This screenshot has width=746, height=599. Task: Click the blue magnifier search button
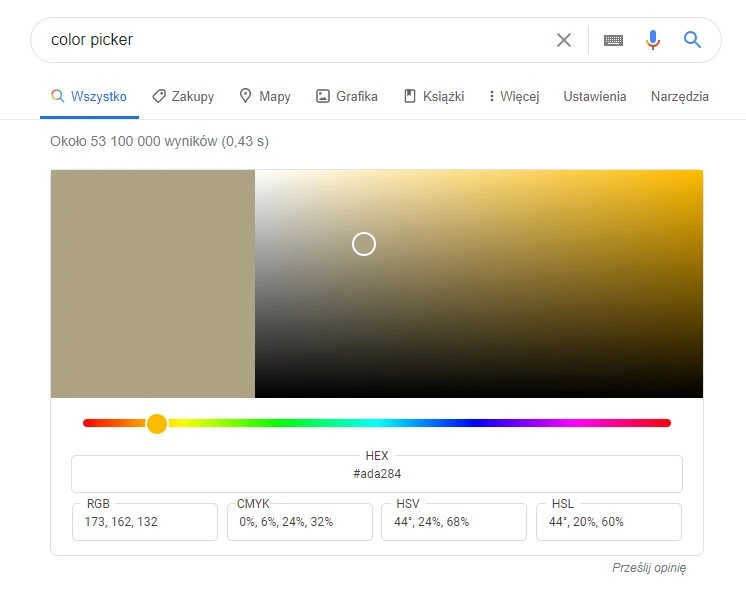click(x=692, y=40)
